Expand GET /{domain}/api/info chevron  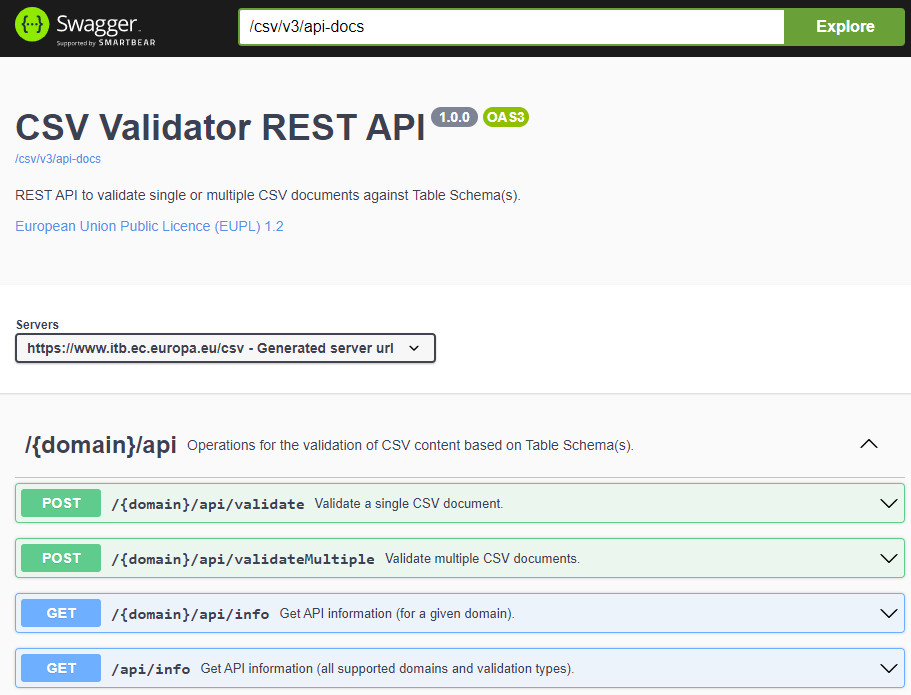pyautogui.click(x=888, y=613)
